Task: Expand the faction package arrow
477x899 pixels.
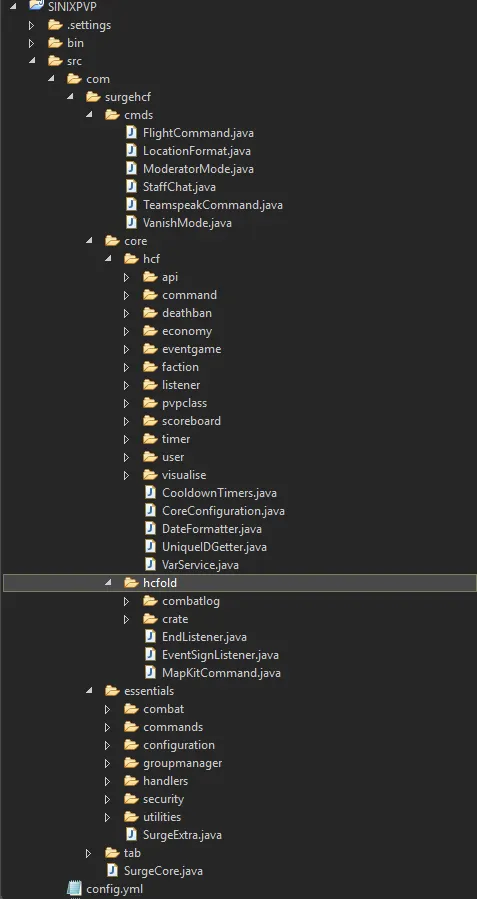Action: (127, 367)
